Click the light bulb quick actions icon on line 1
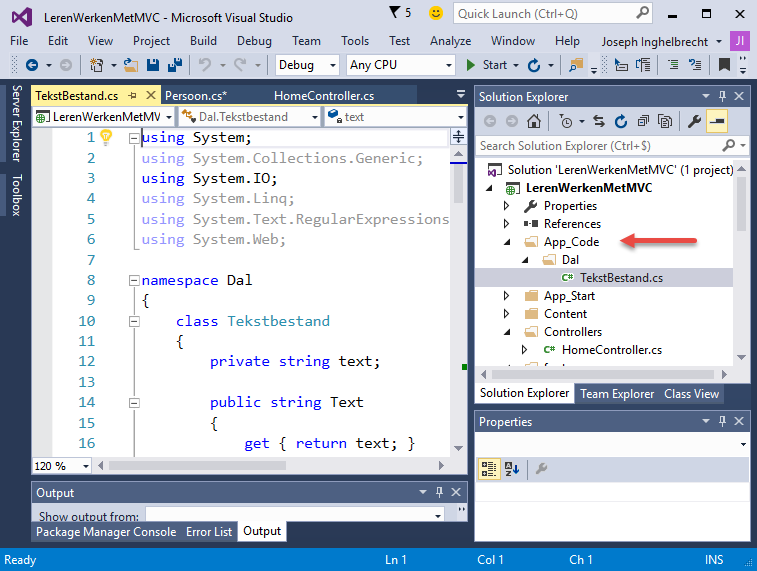 tap(106, 137)
